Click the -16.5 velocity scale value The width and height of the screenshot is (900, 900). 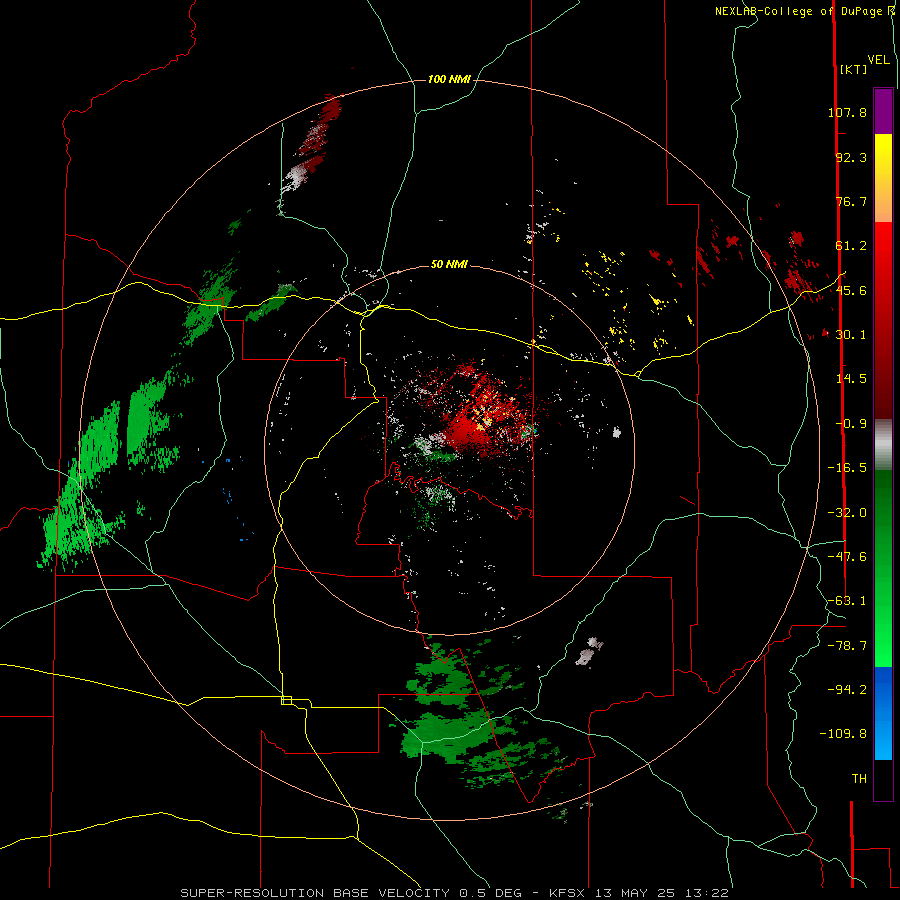[x=847, y=468]
